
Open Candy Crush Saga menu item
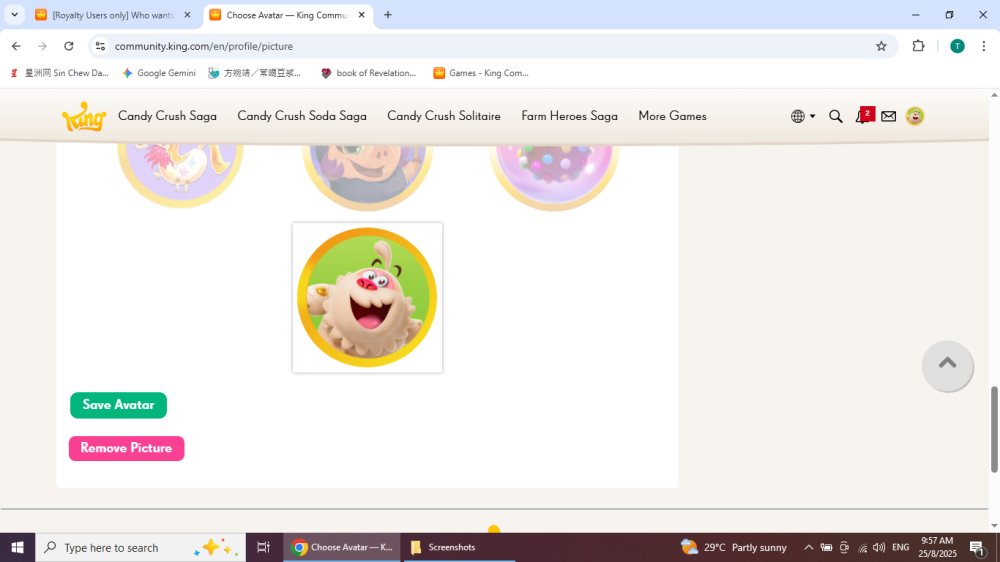coord(167,116)
